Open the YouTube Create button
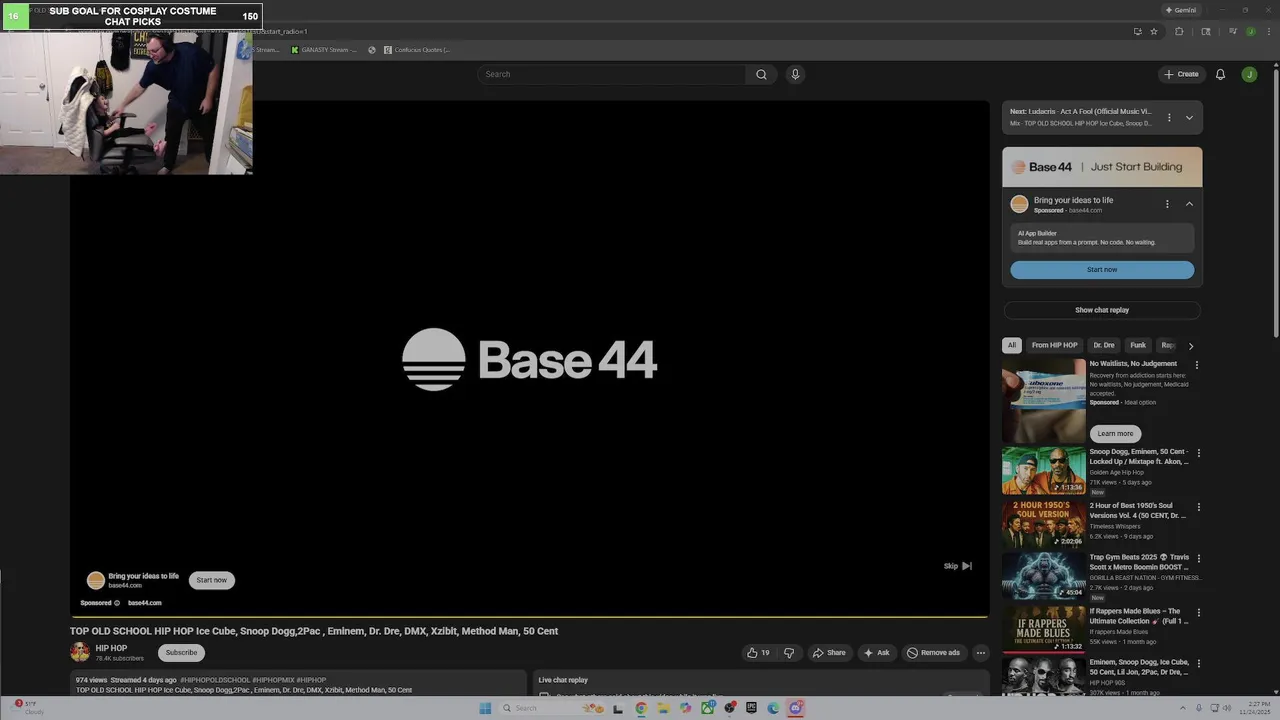 (1181, 74)
